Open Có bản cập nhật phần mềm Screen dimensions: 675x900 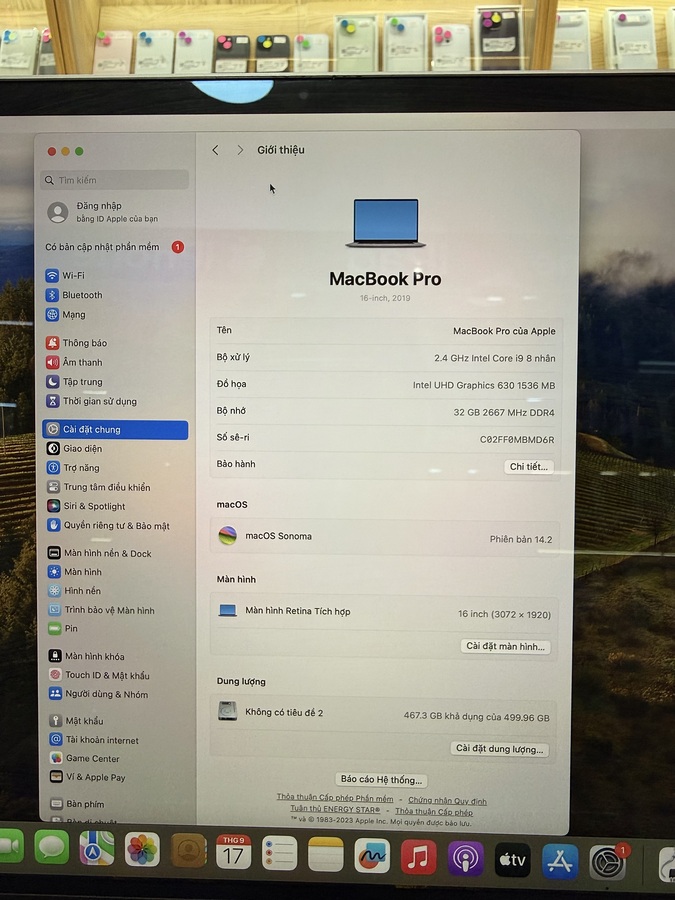(115, 247)
